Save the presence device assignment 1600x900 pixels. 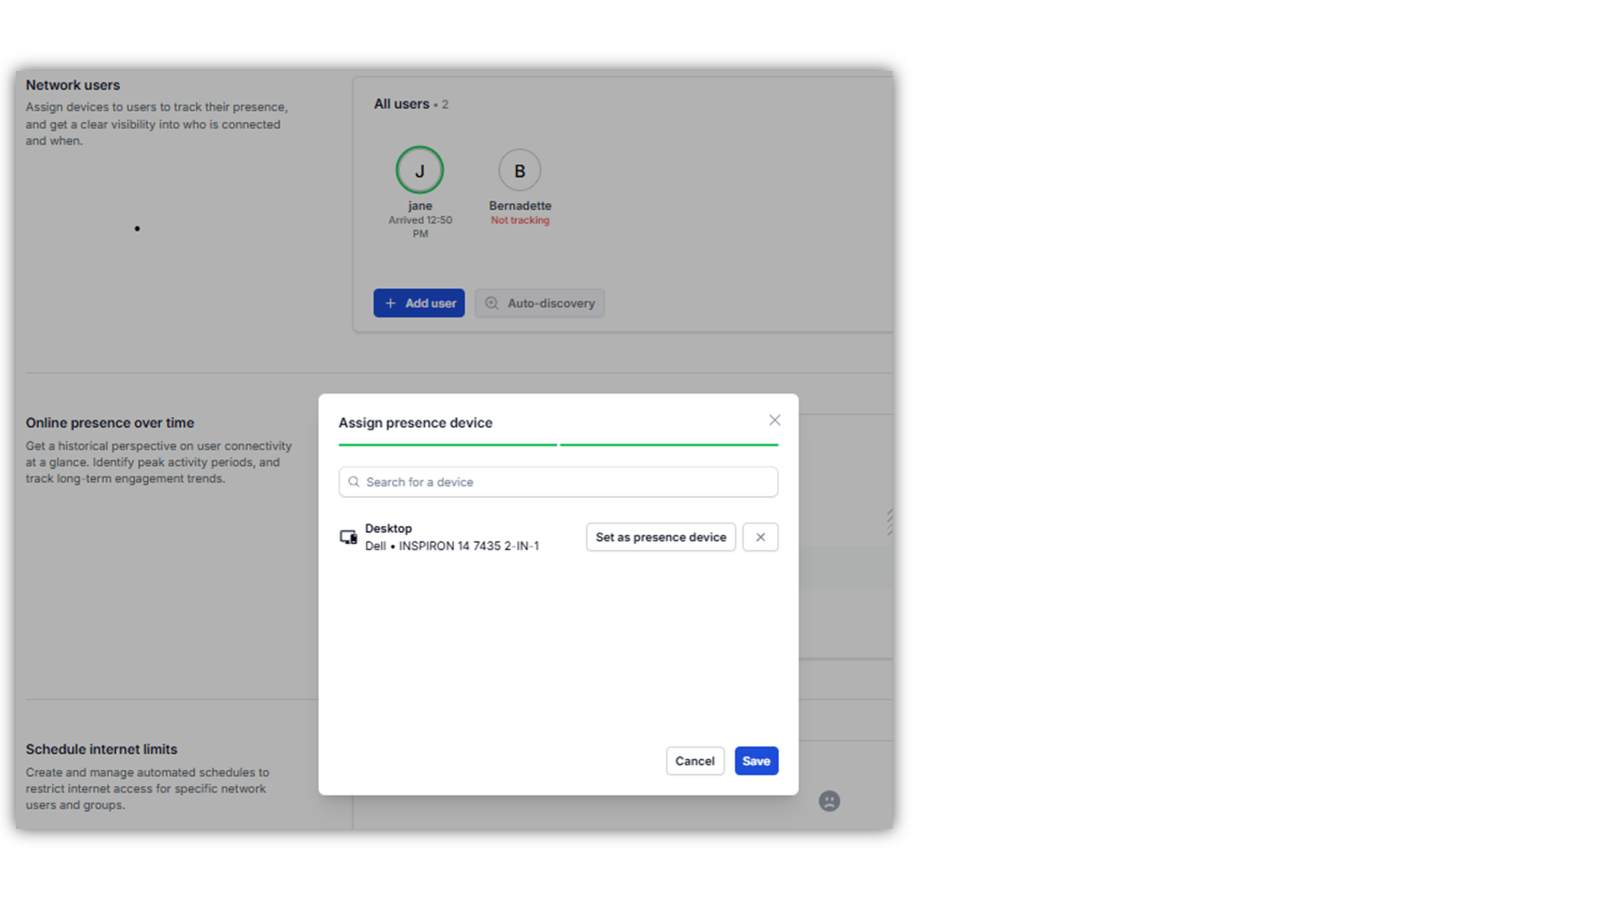[x=756, y=761]
